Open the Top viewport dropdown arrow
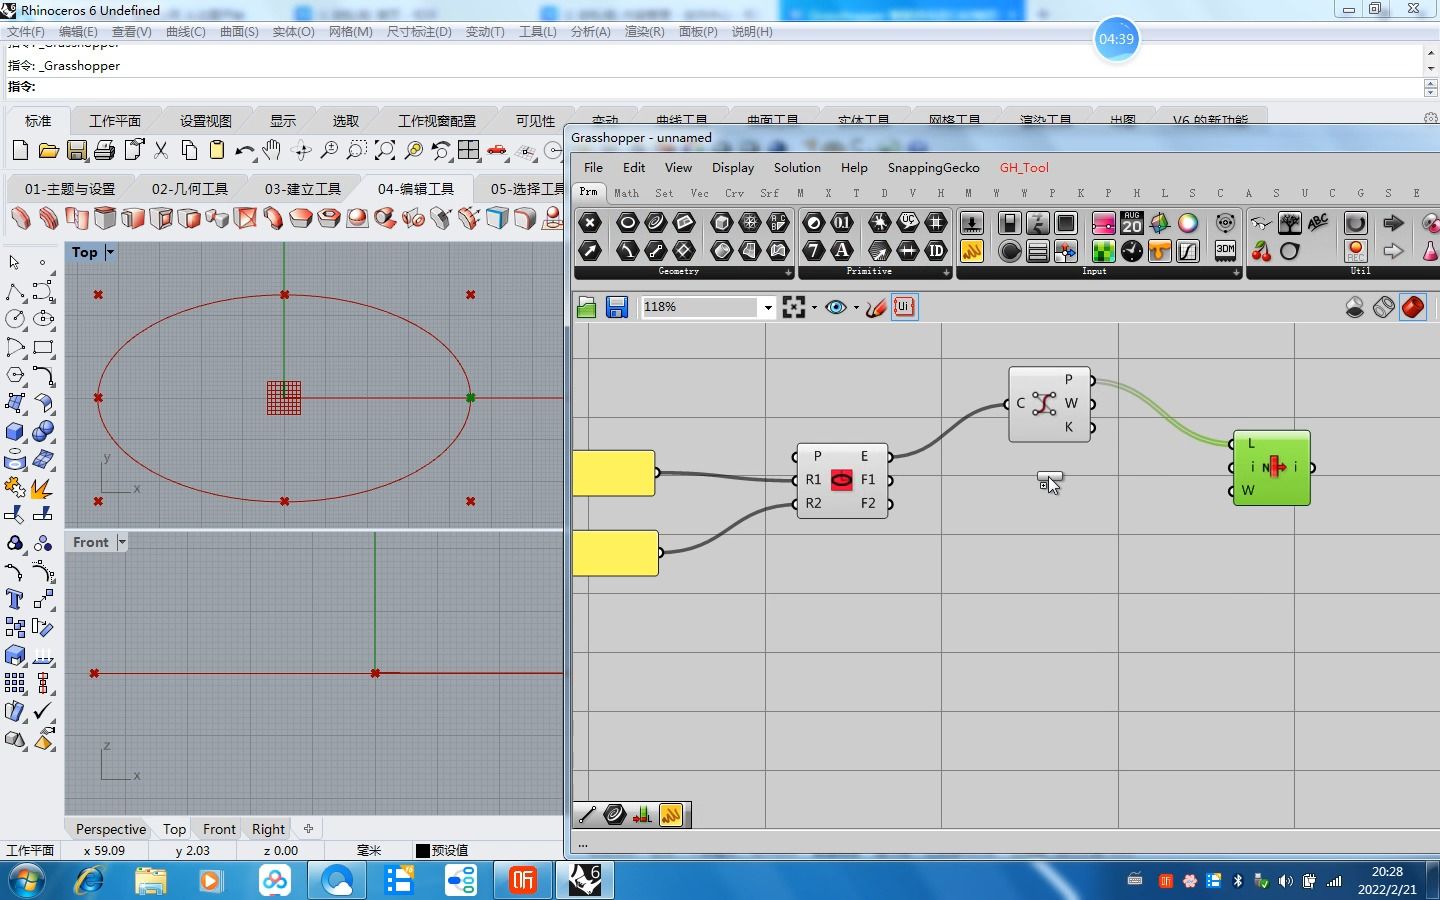This screenshot has width=1440, height=900. pos(110,252)
